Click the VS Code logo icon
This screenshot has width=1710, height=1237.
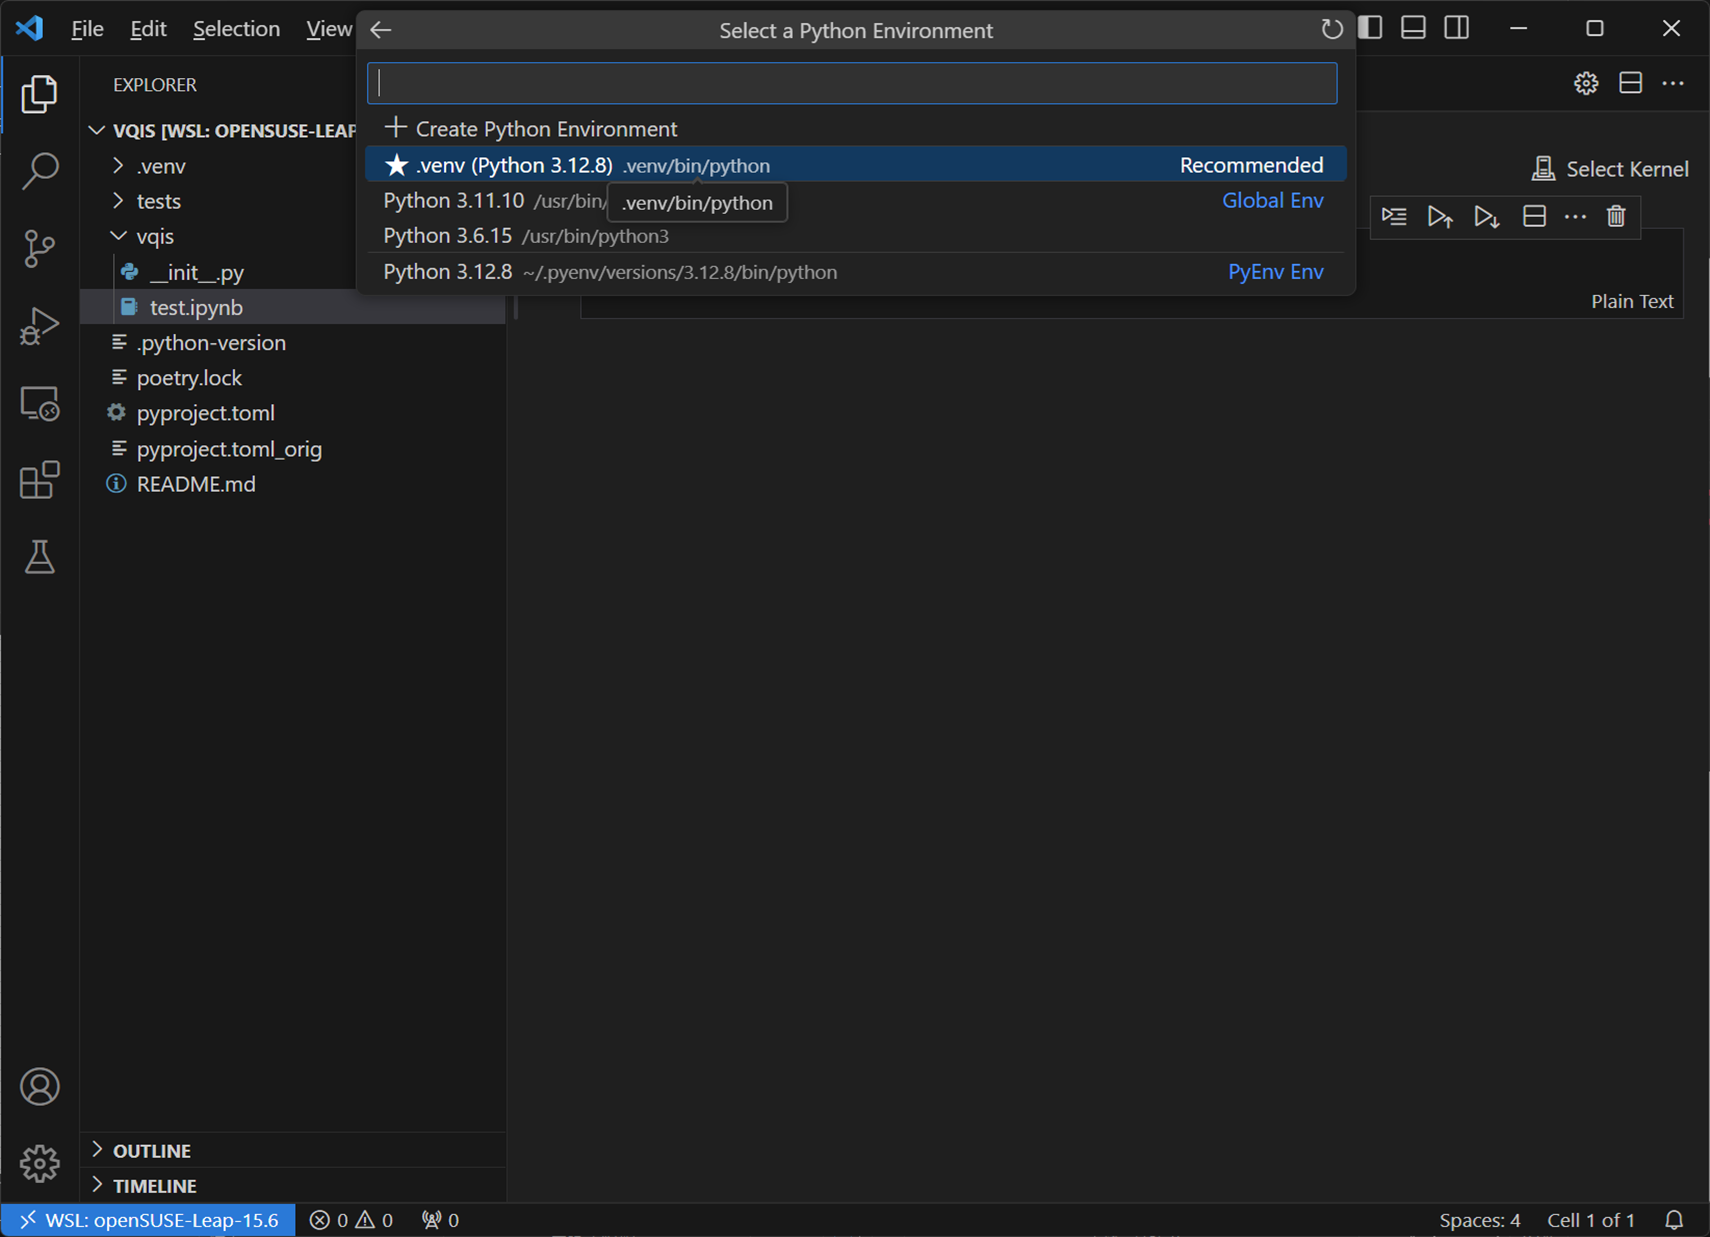pyautogui.click(x=30, y=28)
